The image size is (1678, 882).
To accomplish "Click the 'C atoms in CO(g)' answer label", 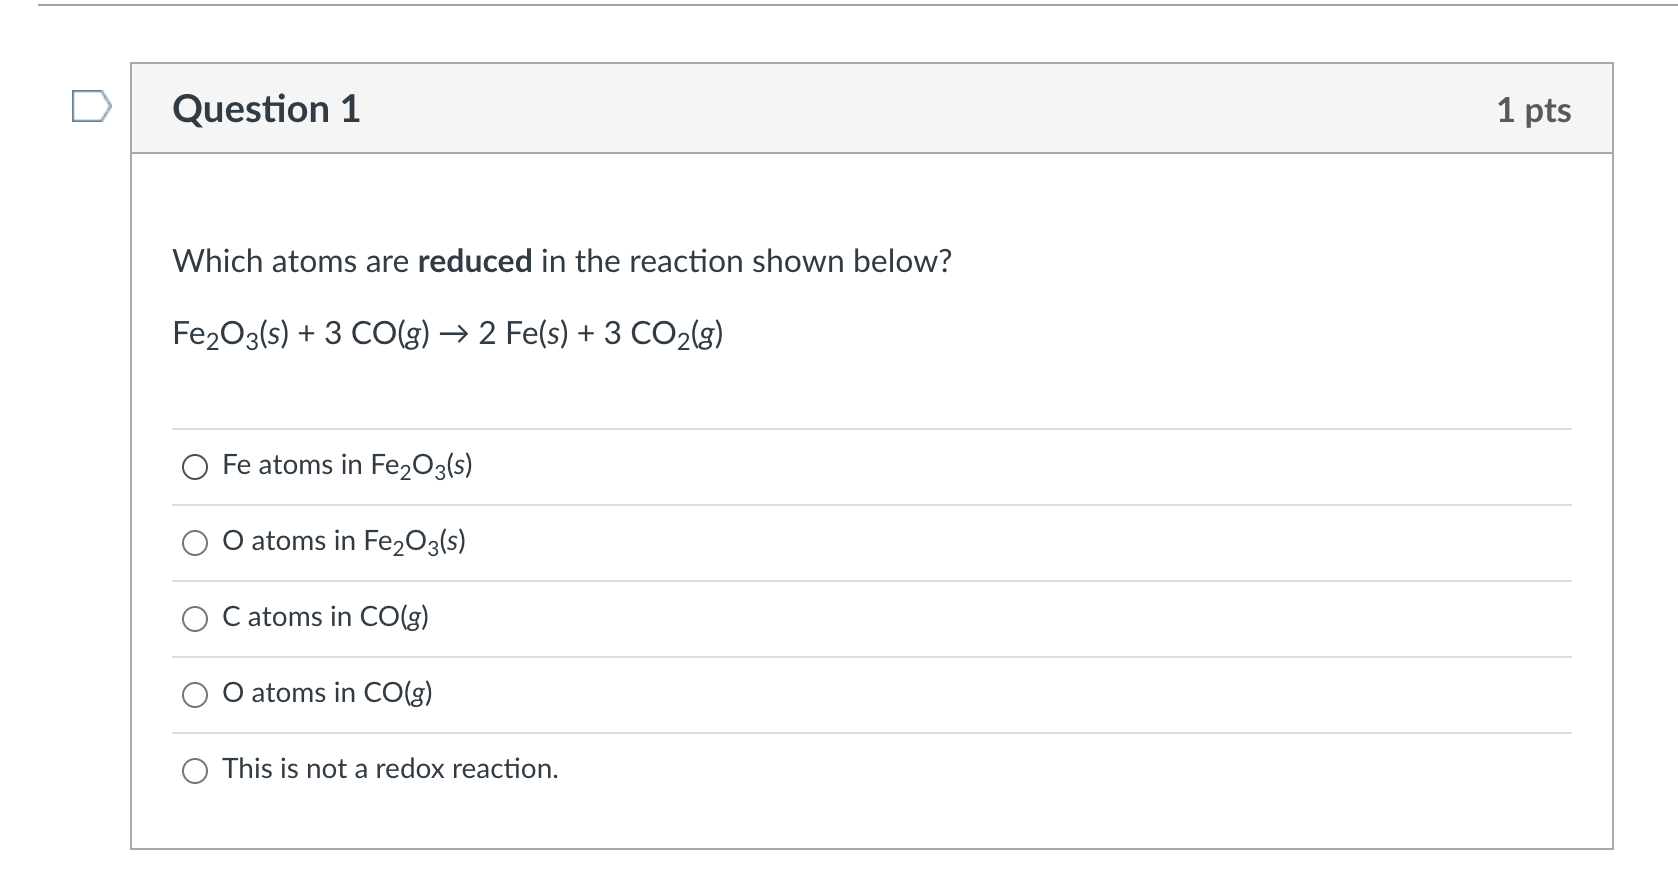I will (325, 617).
